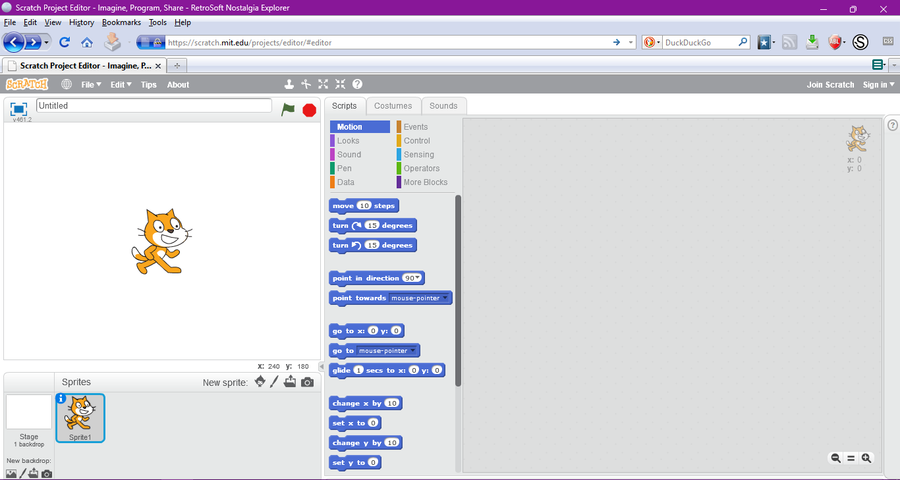Paint a new backdrop
The image size is (900, 480).
pos(23,474)
